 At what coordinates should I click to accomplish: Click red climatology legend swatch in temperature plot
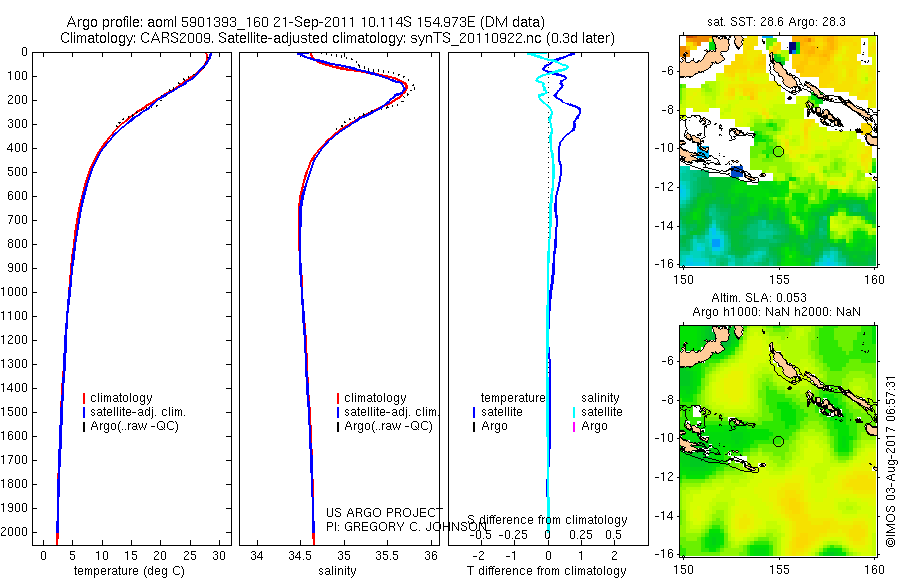click(x=84, y=398)
